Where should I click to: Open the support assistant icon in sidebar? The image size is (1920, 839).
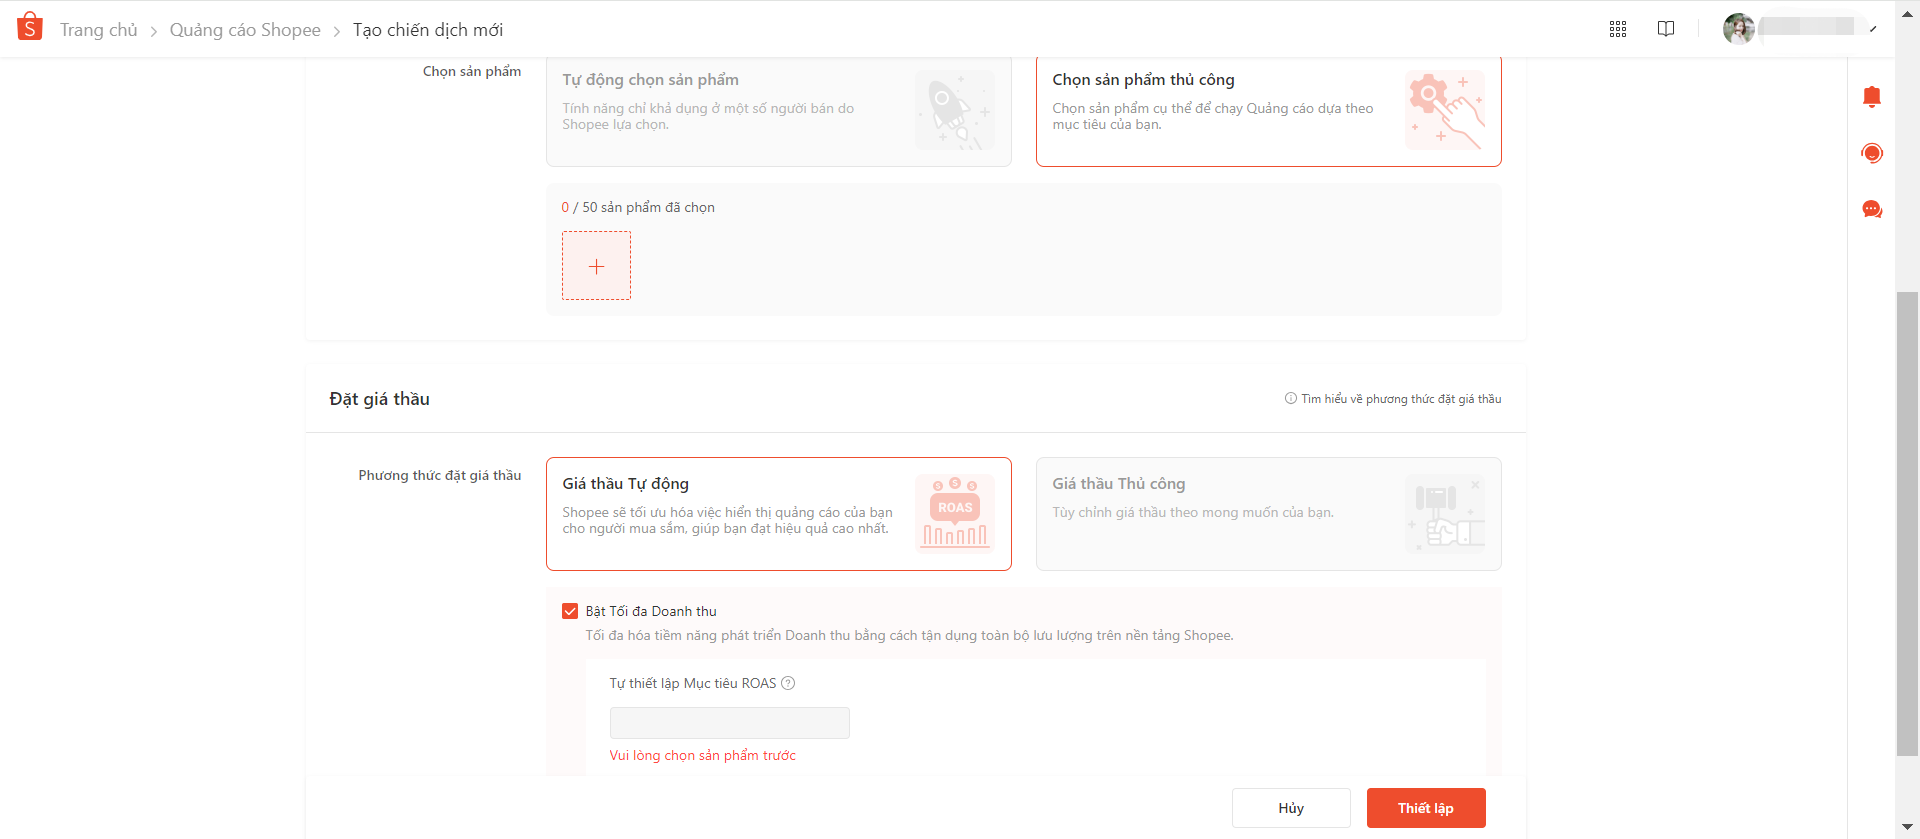pyautogui.click(x=1872, y=153)
